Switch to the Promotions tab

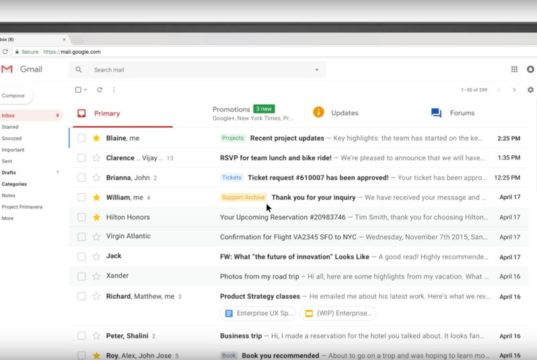click(x=252, y=113)
